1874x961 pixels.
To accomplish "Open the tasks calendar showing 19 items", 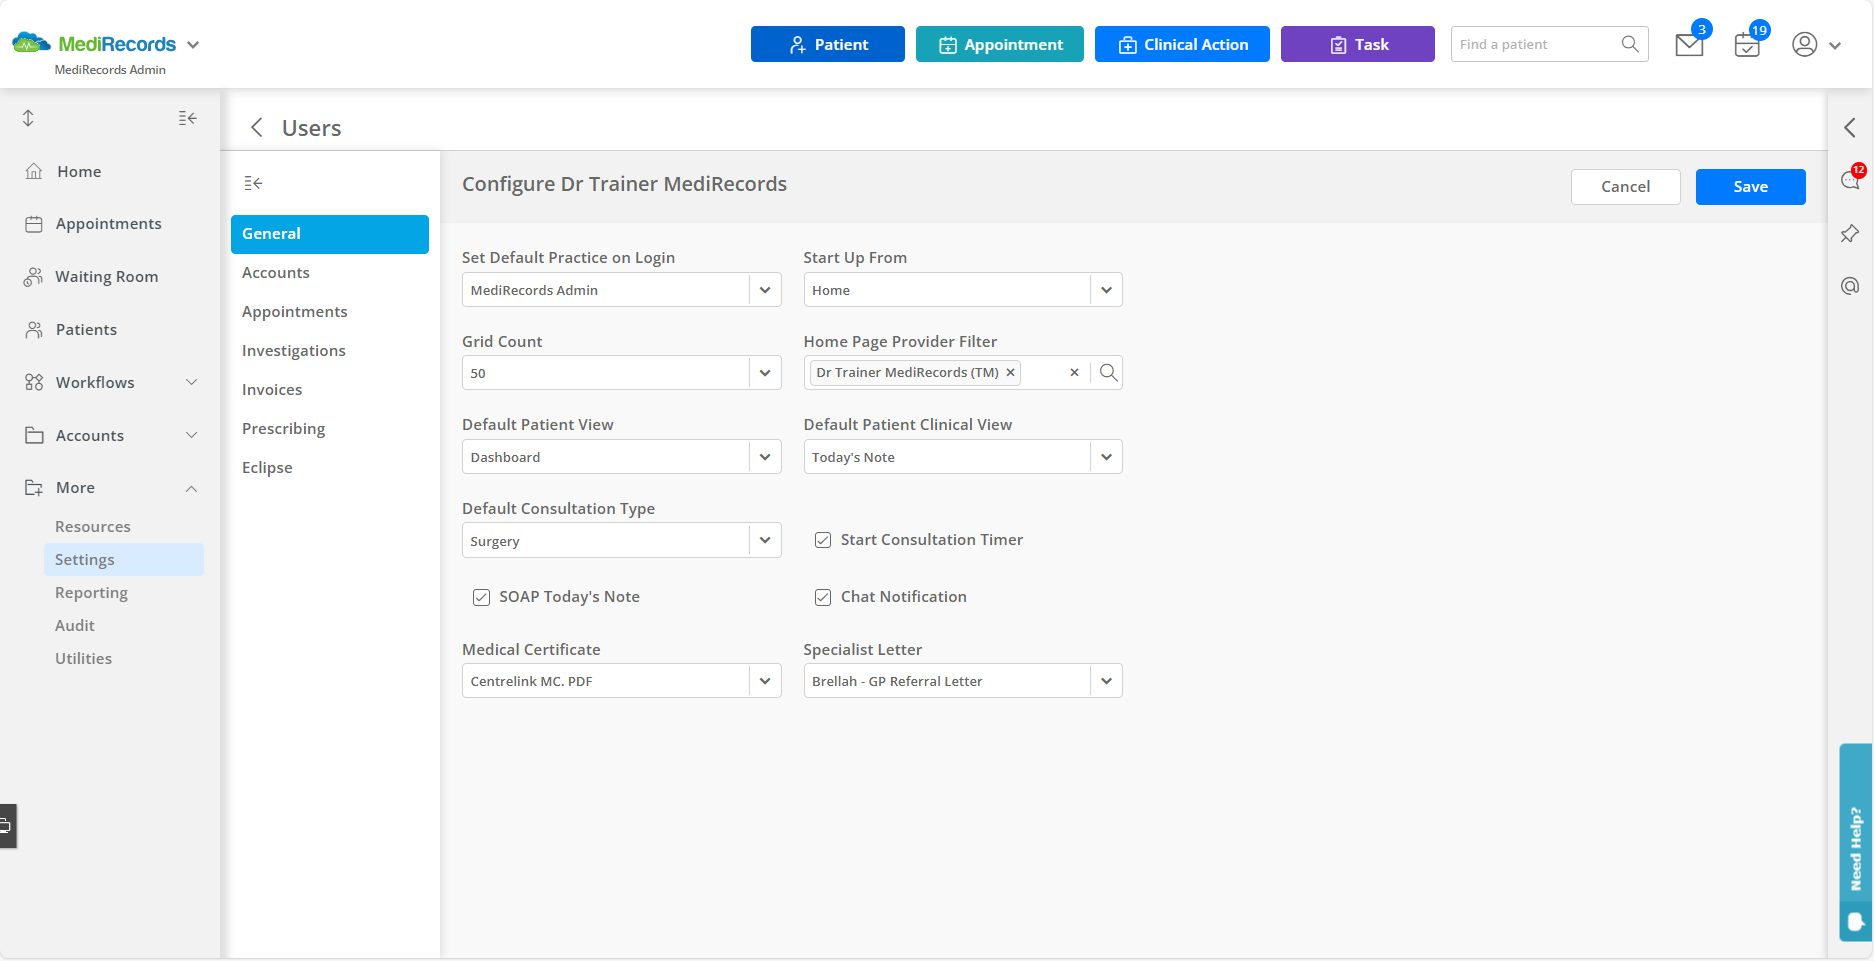I will 1747,44.
